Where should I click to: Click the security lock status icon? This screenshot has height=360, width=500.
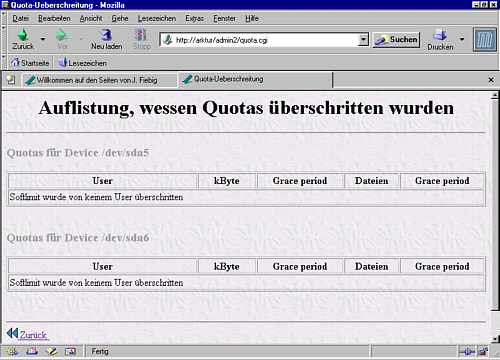[x=483, y=351]
